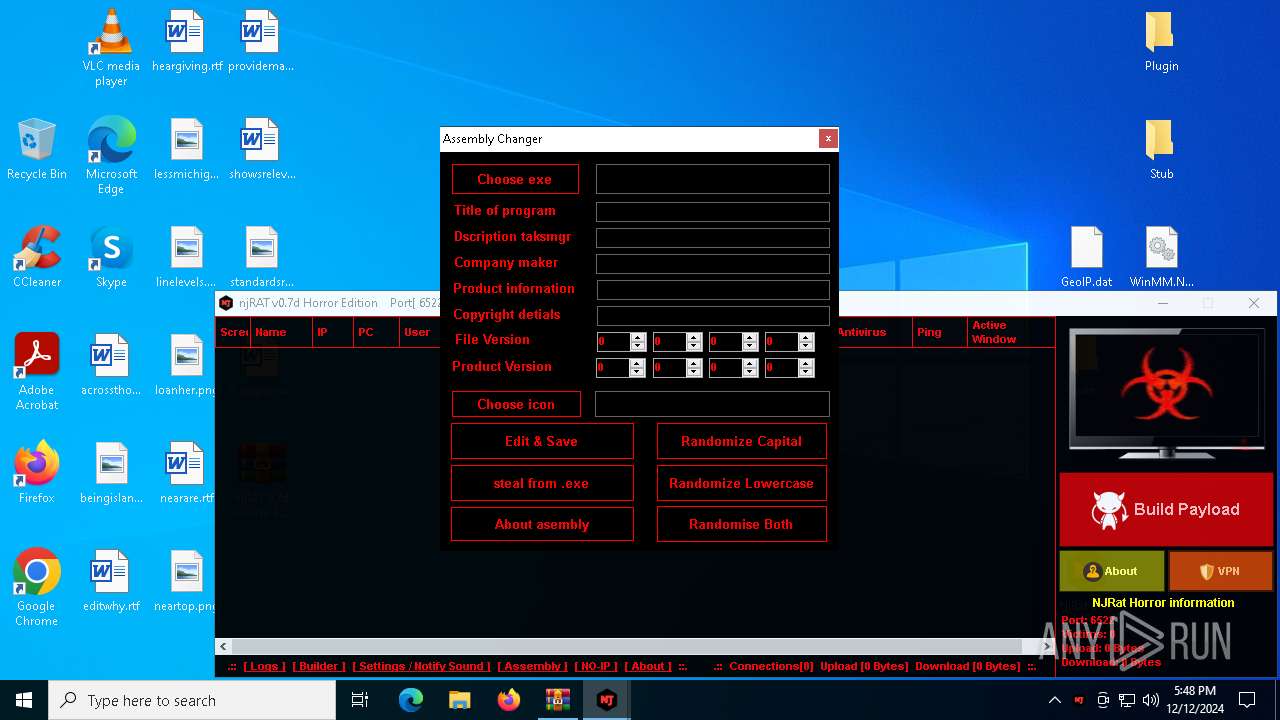Image resolution: width=1280 pixels, height=720 pixels.
Task: Open heargiving.rtf document on desktop
Action: coord(187,42)
